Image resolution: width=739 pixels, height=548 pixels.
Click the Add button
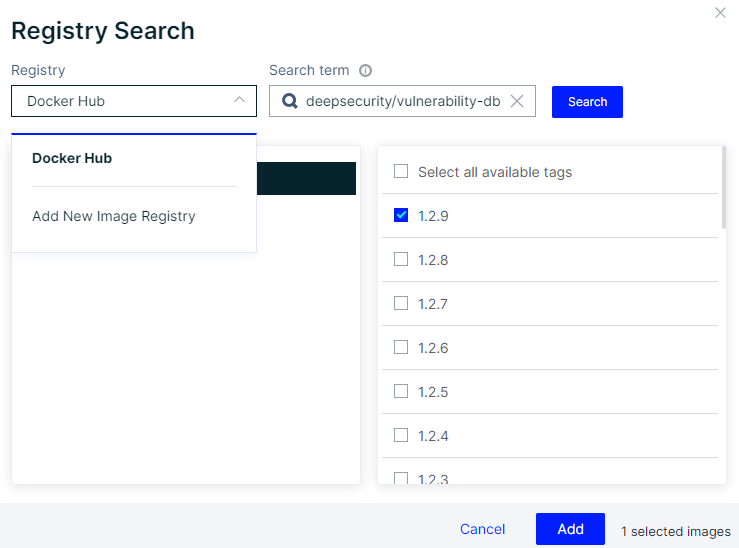[x=570, y=529]
